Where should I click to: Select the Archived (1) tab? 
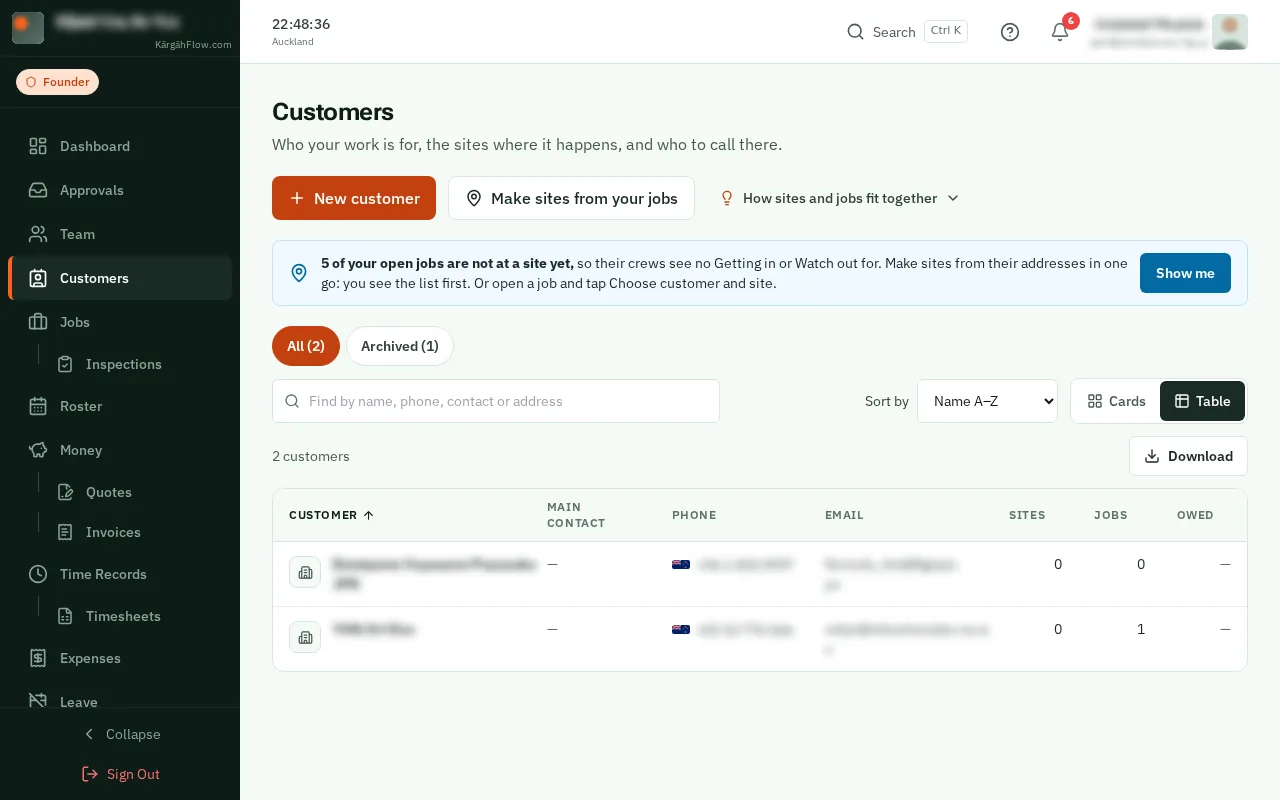coord(400,346)
